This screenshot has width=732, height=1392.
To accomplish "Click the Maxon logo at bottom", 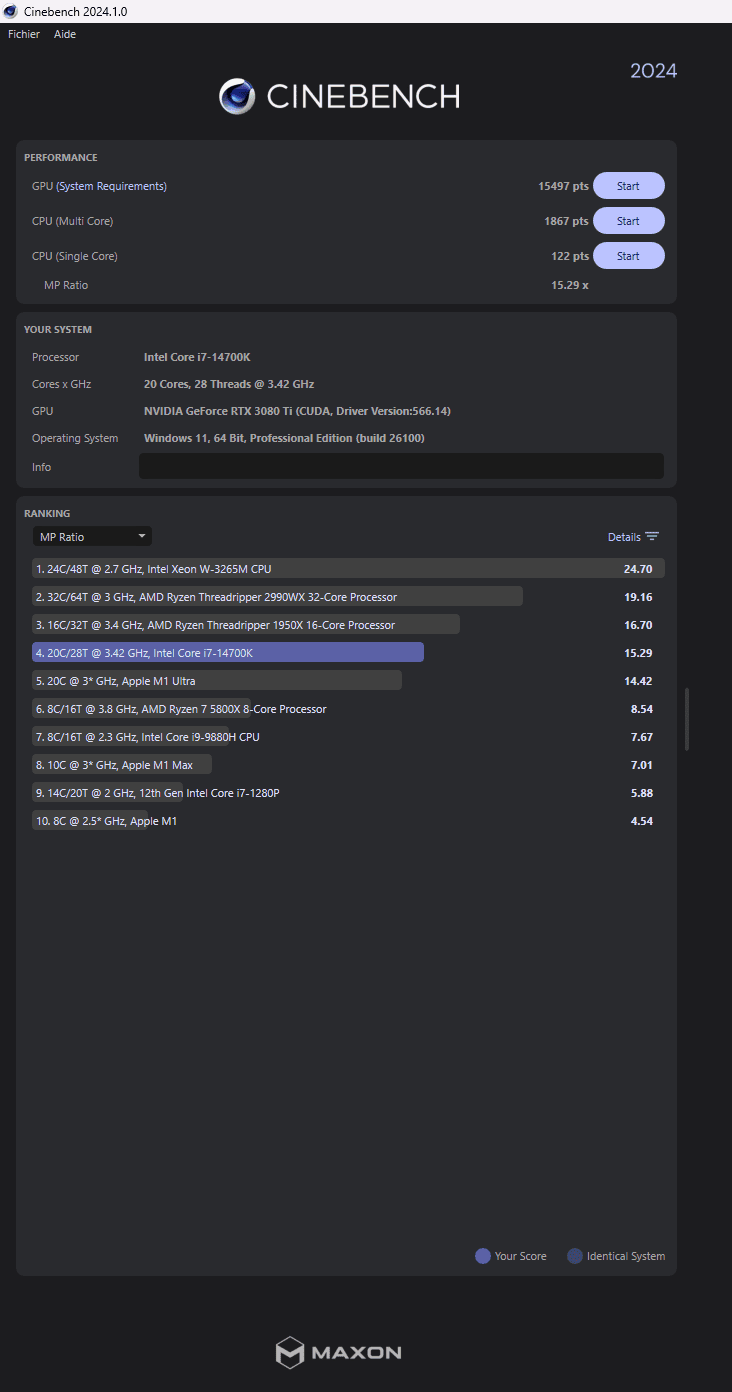I will [x=338, y=1352].
